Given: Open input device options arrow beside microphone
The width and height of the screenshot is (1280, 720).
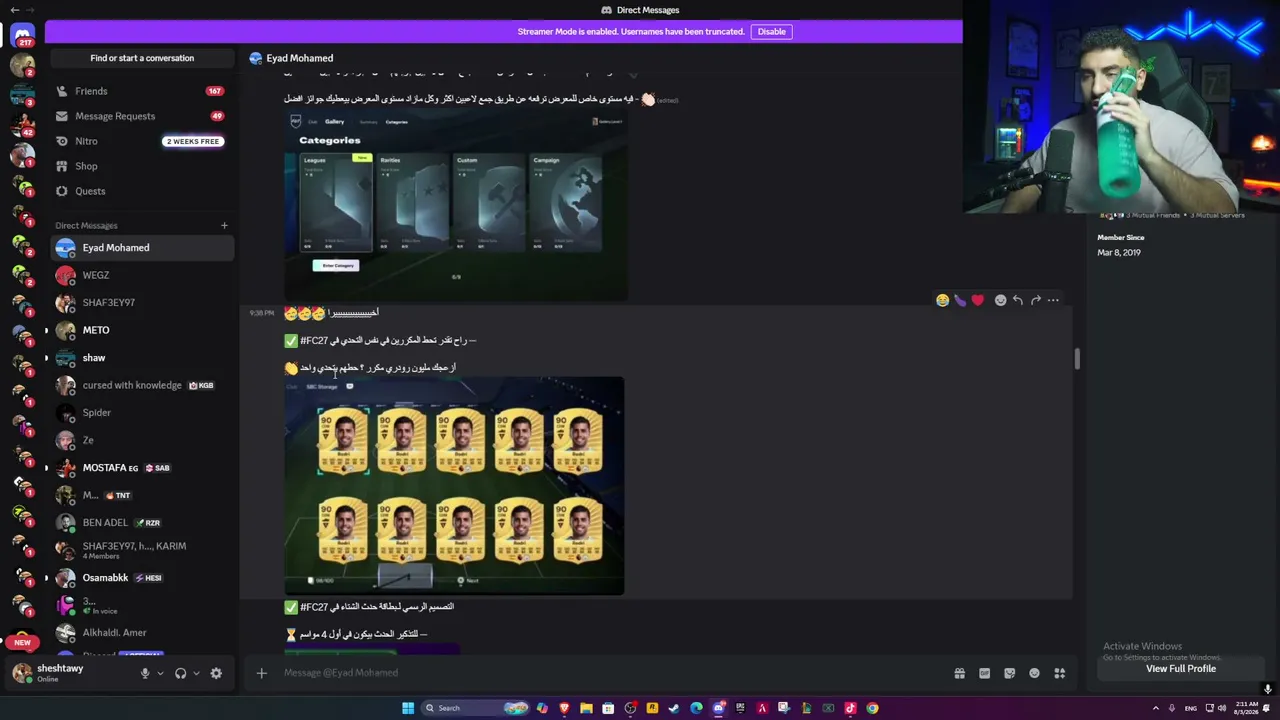Looking at the screenshot, I should (160, 673).
